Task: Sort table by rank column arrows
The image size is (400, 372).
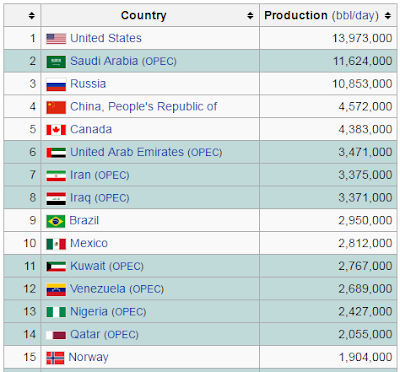Action: pyautogui.click(x=32, y=15)
